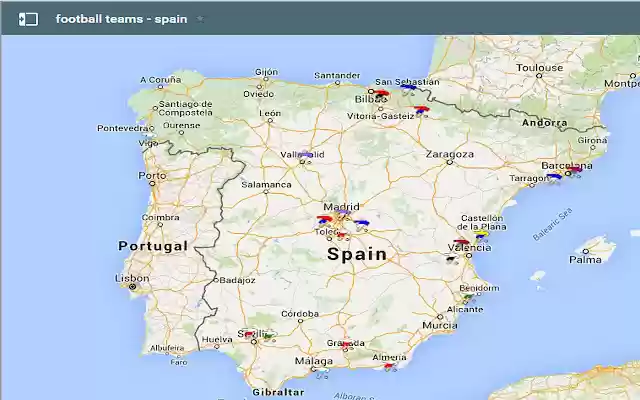The height and width of the screenshot is (400, 640).
Task: Select red-blue flag marker west of Madrid
Action: 324,220
